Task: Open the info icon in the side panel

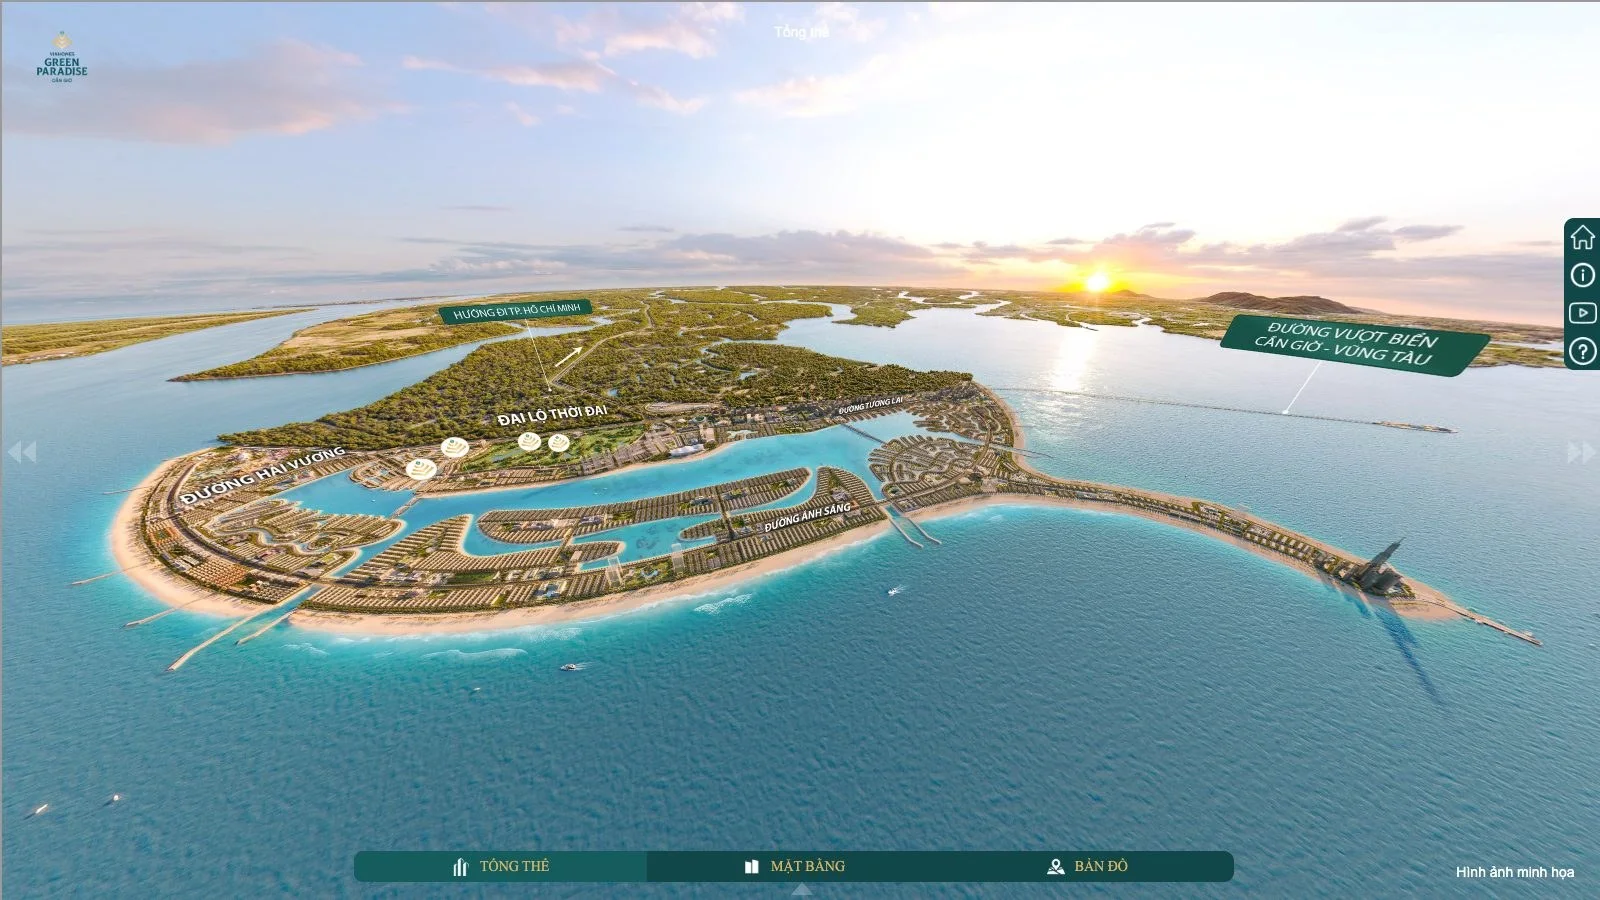Action: pyautogui.click(x=1582, y=275)
